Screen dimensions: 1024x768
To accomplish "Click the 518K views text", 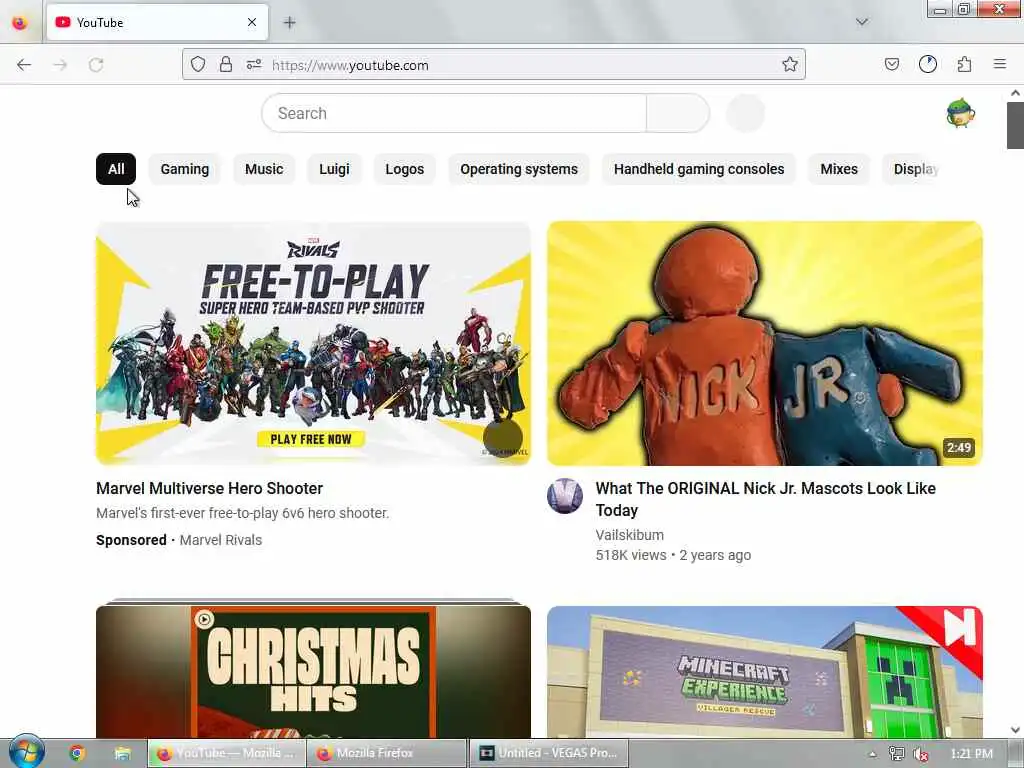I will point(631,555).
